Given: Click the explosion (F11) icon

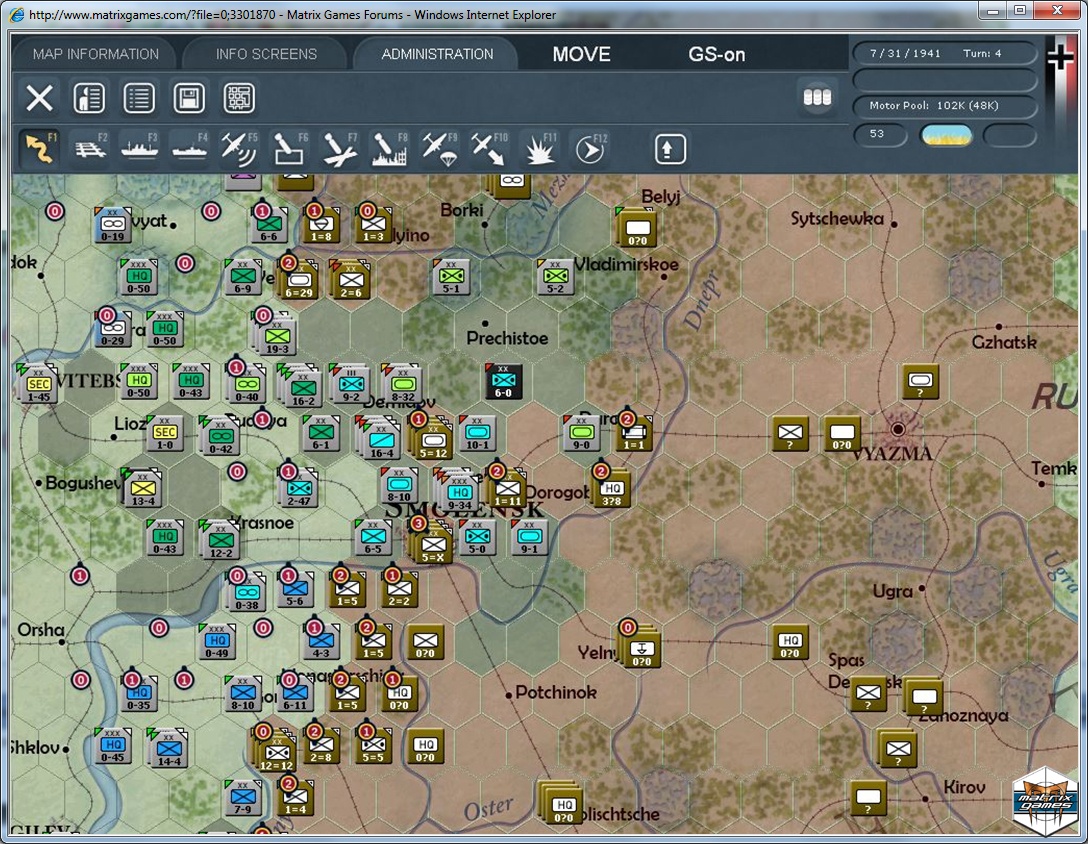Looking at the screenshot, I should click(540, 149).
